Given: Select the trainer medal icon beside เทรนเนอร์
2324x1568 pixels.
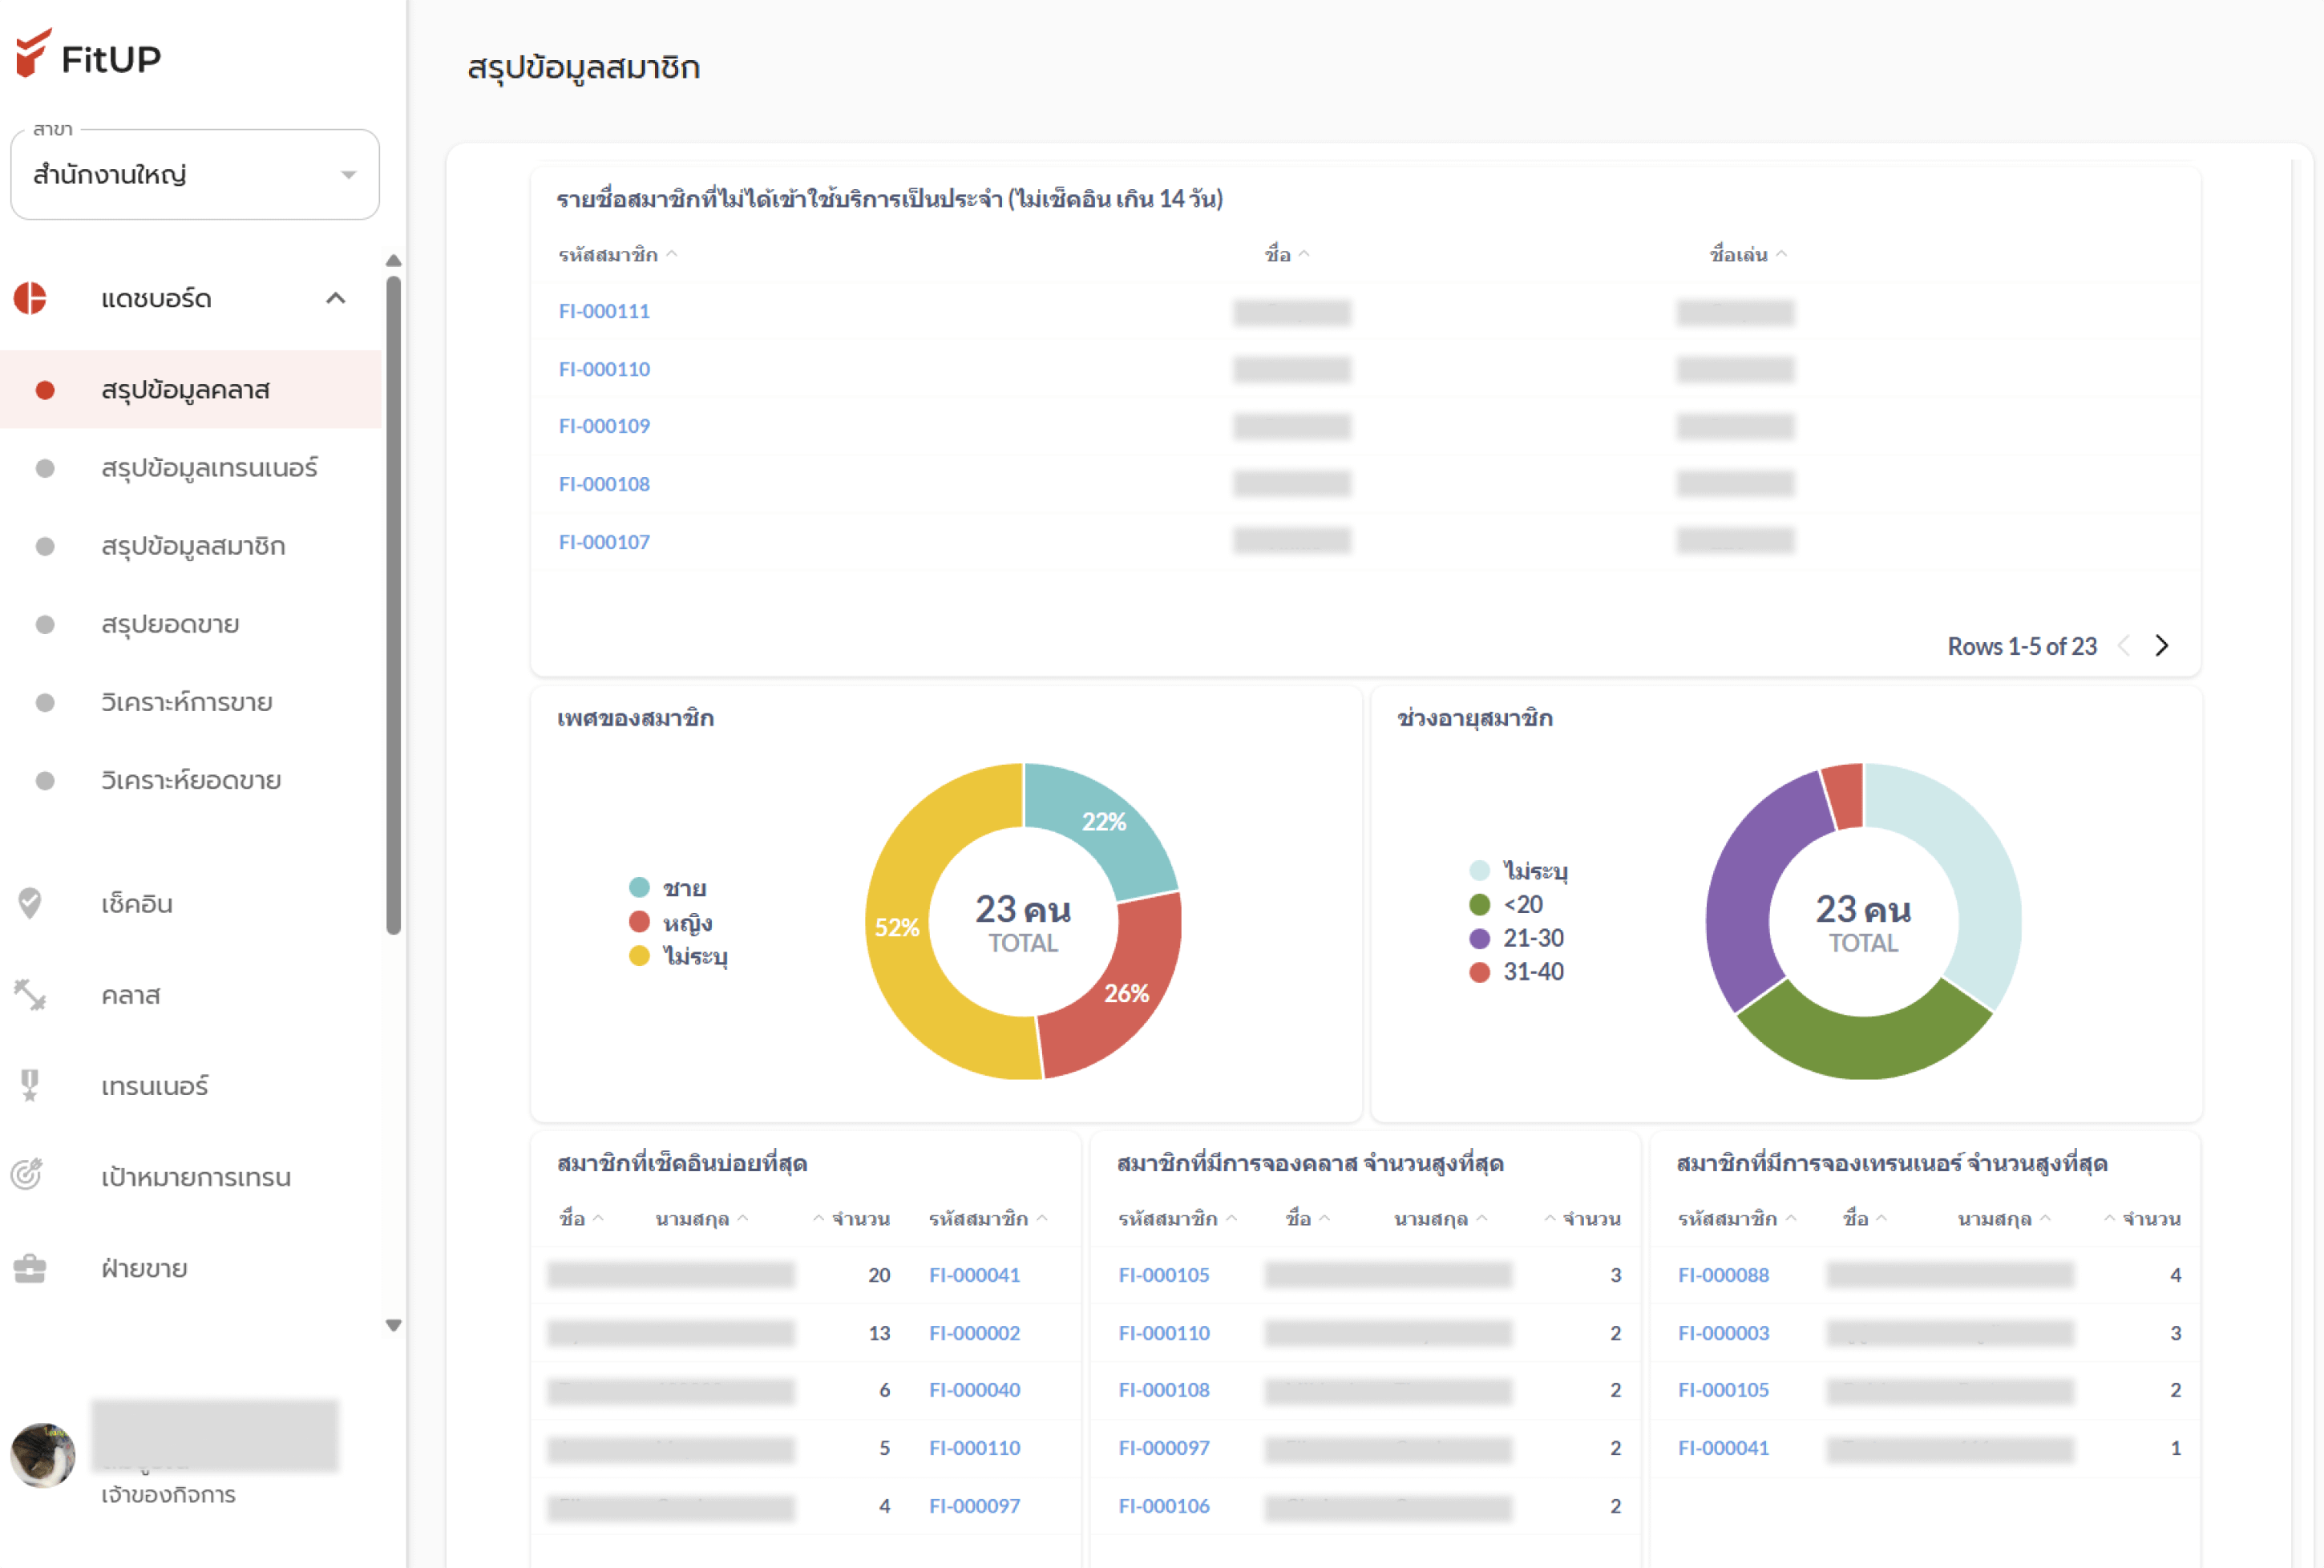Looking at the screenshot, I should click(30, 1086).
